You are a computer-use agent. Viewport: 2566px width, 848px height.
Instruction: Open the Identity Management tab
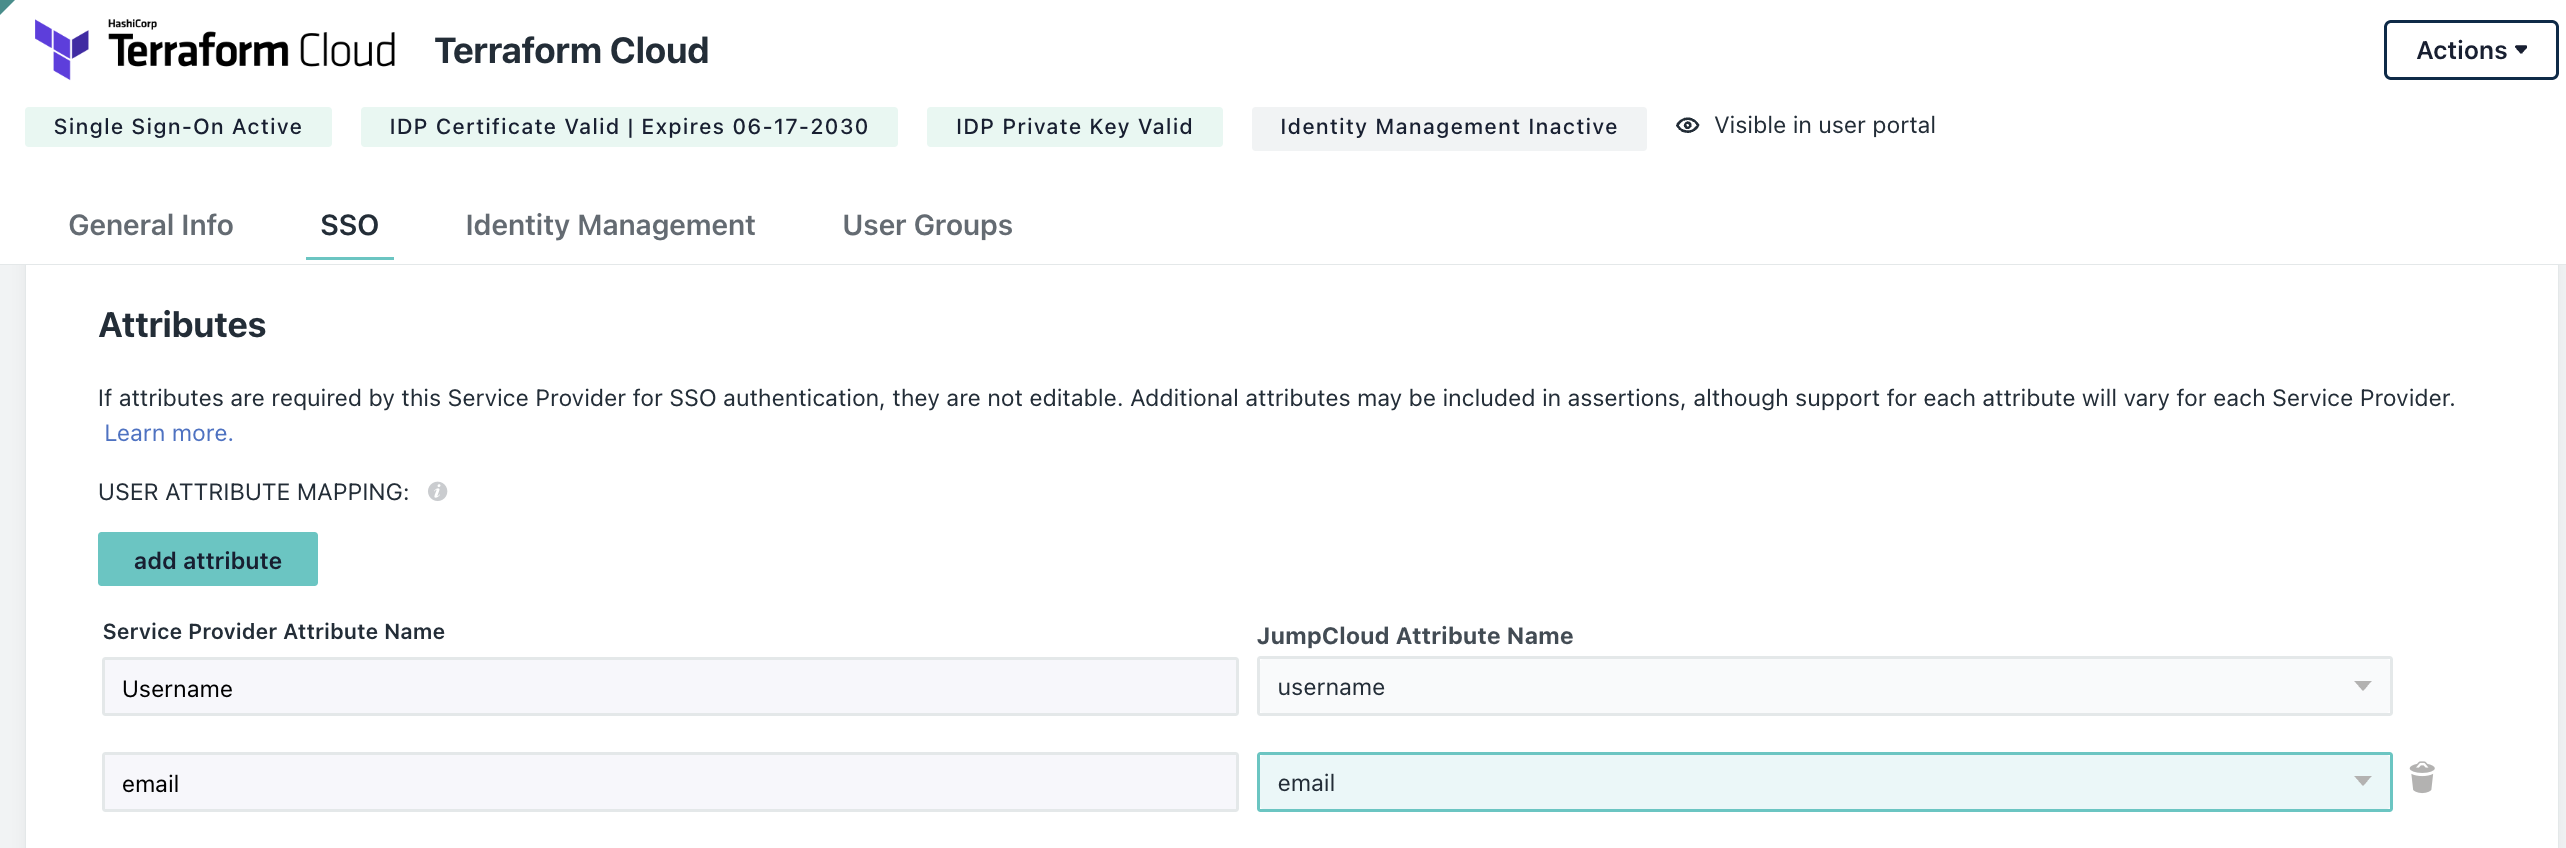coord(610,225)
